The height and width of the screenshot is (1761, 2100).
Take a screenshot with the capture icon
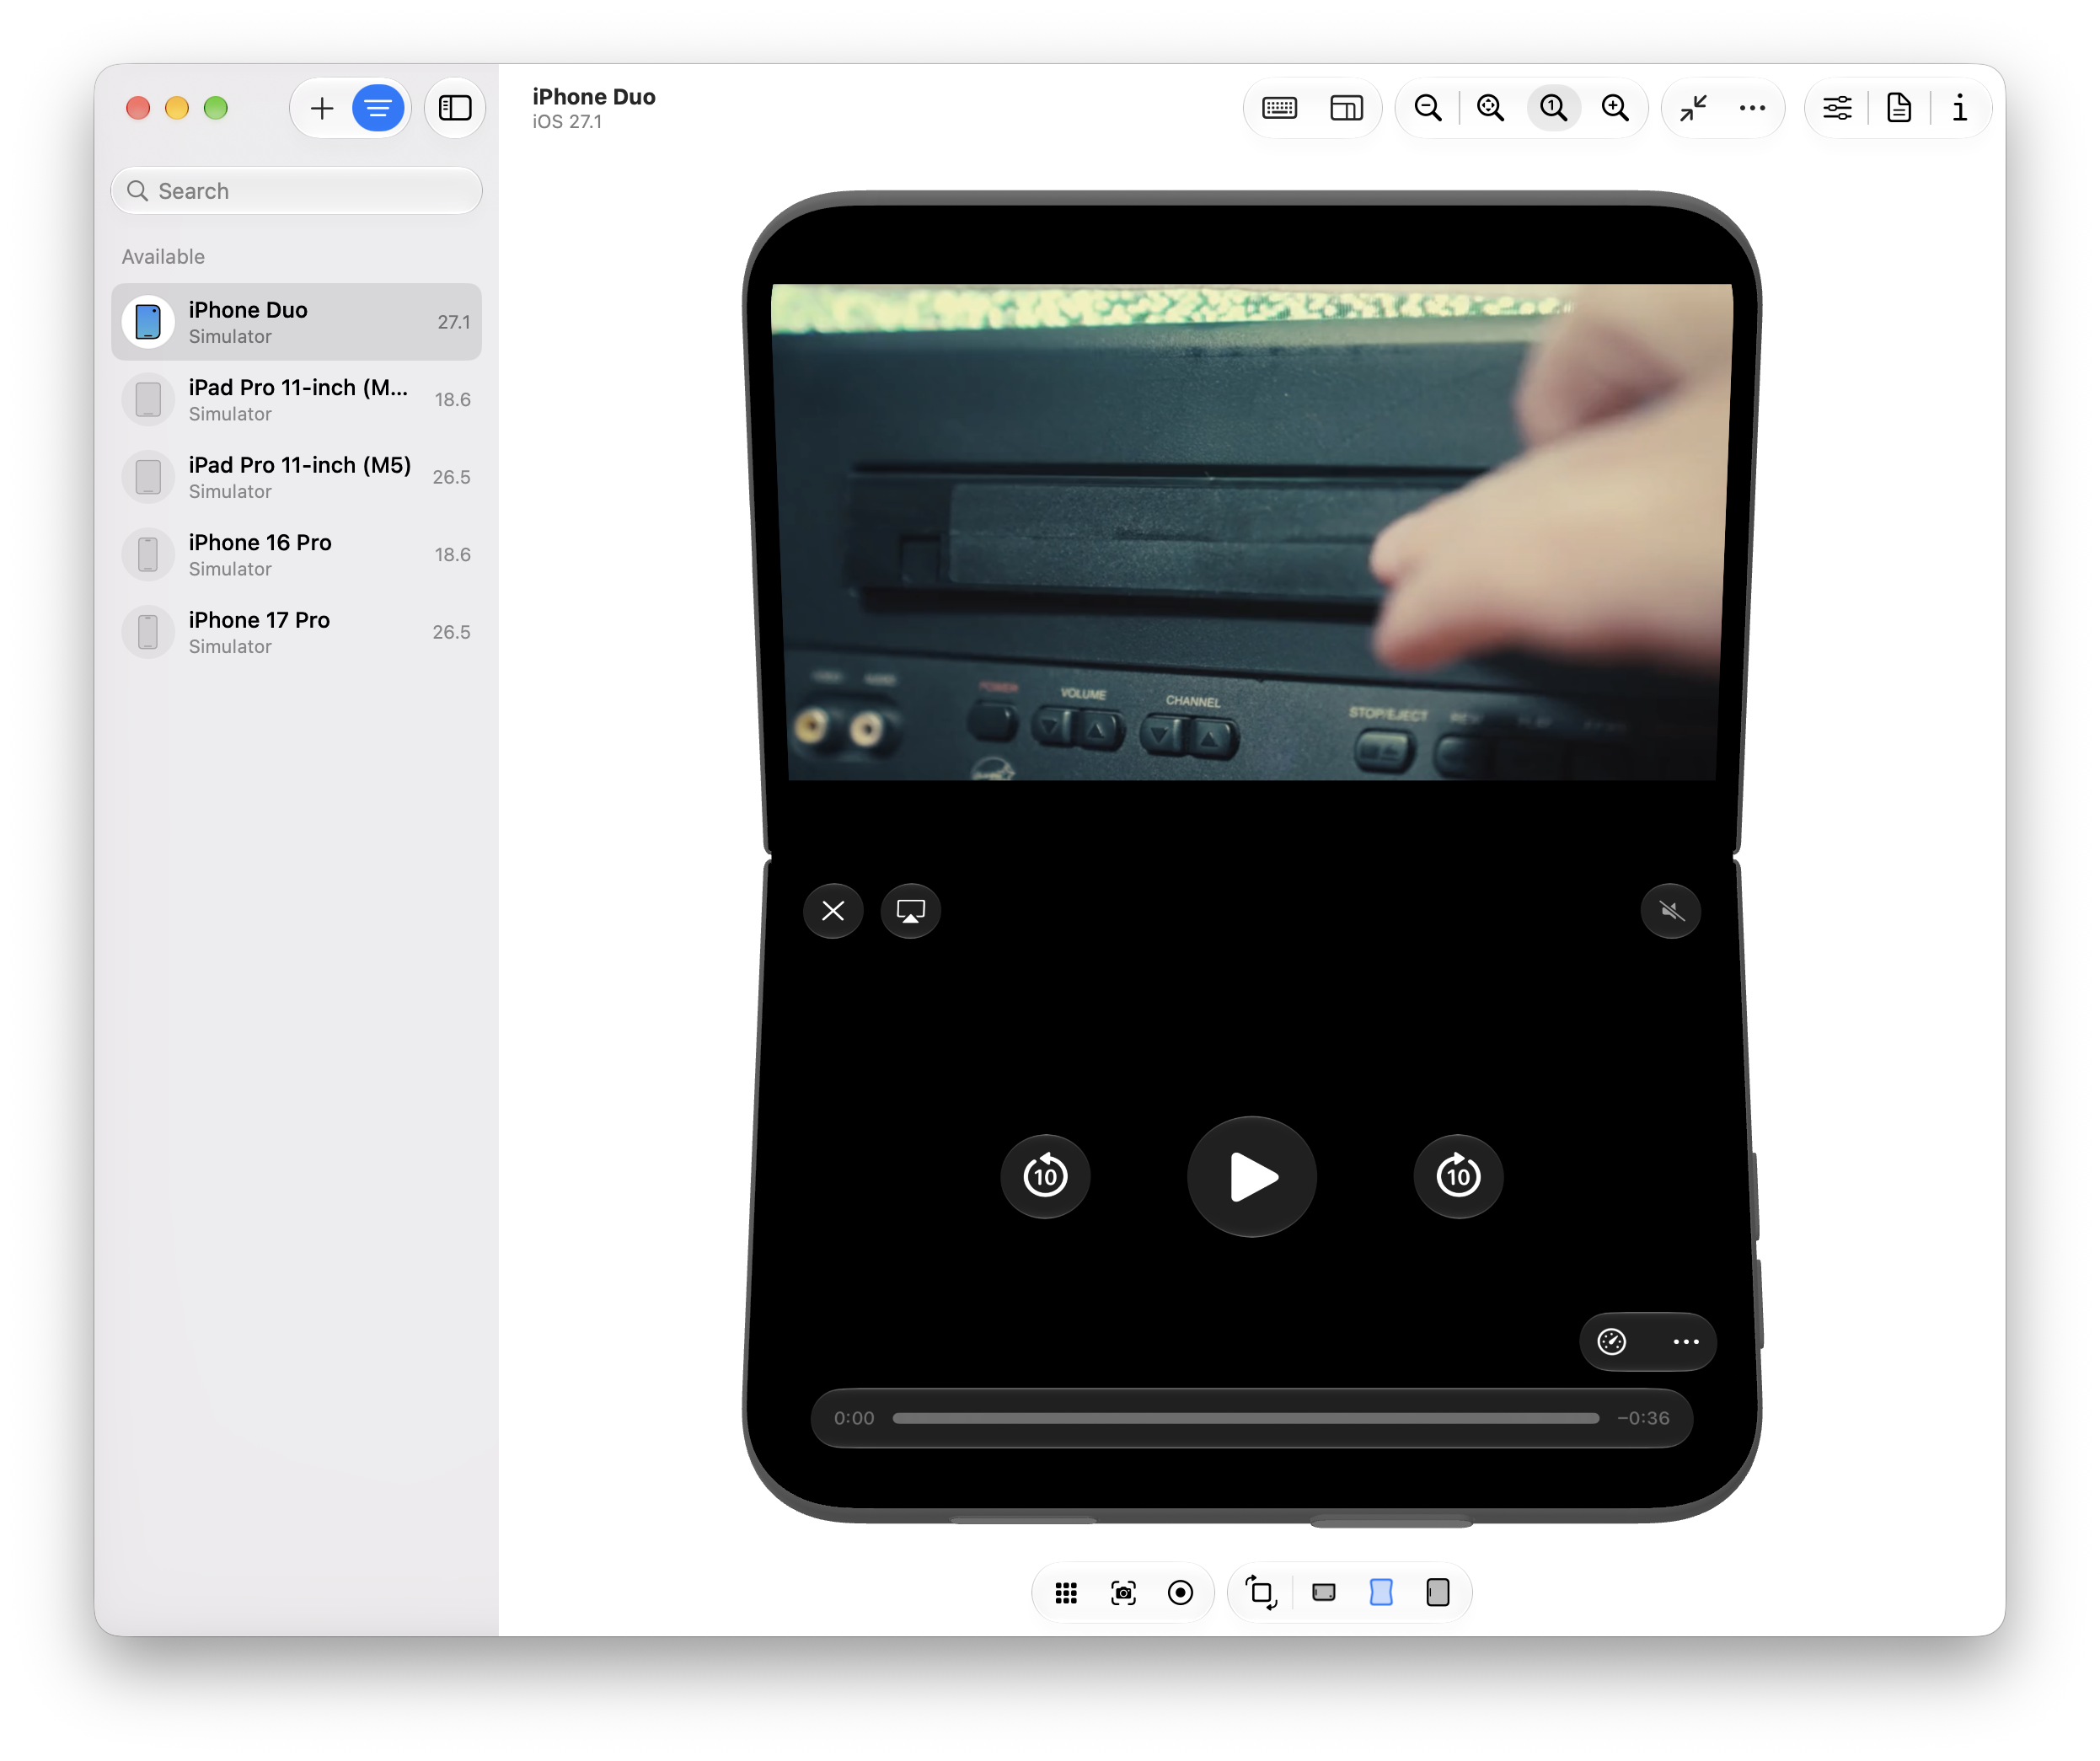coord(1123,1594)
